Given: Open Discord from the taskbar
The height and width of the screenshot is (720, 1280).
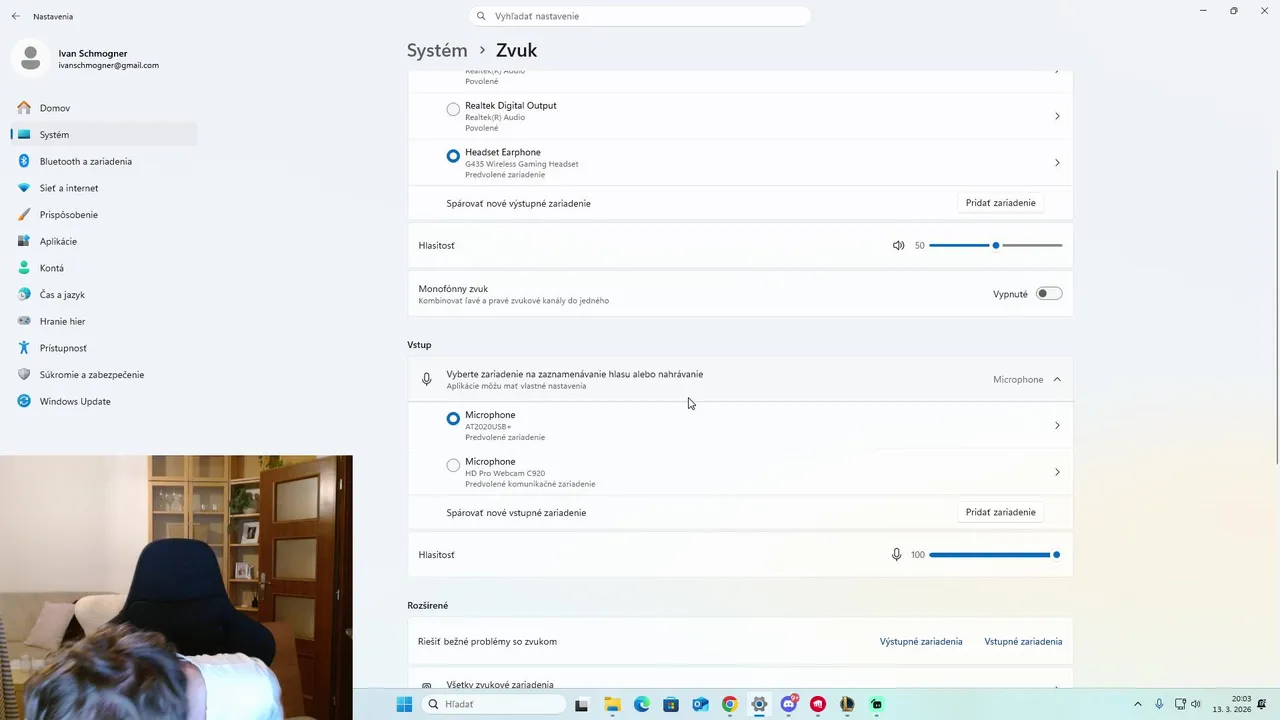Looking at the screenshot, I should tap(789, 704).
